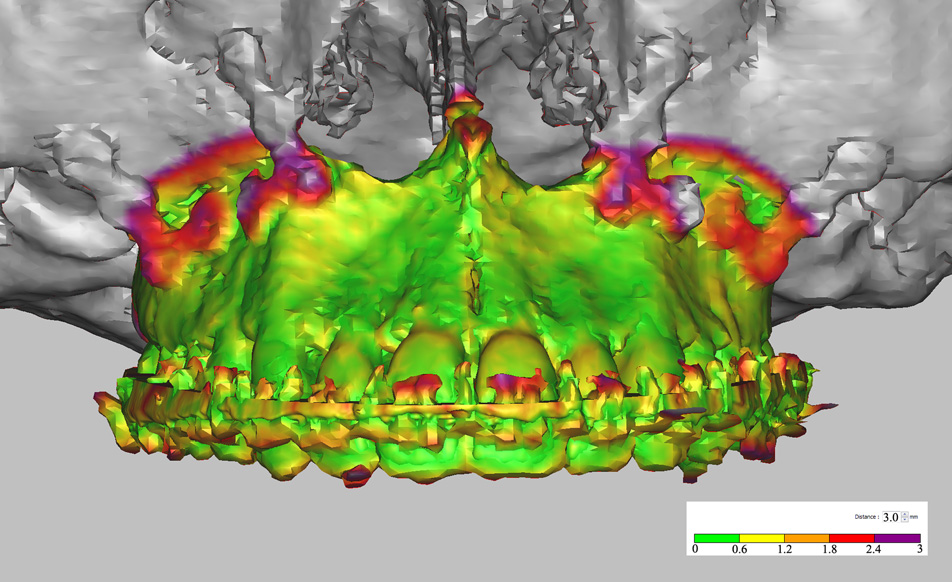
Task: Pick the red-purple deviation area on right maxilla
Action: (x=760, y=230)
